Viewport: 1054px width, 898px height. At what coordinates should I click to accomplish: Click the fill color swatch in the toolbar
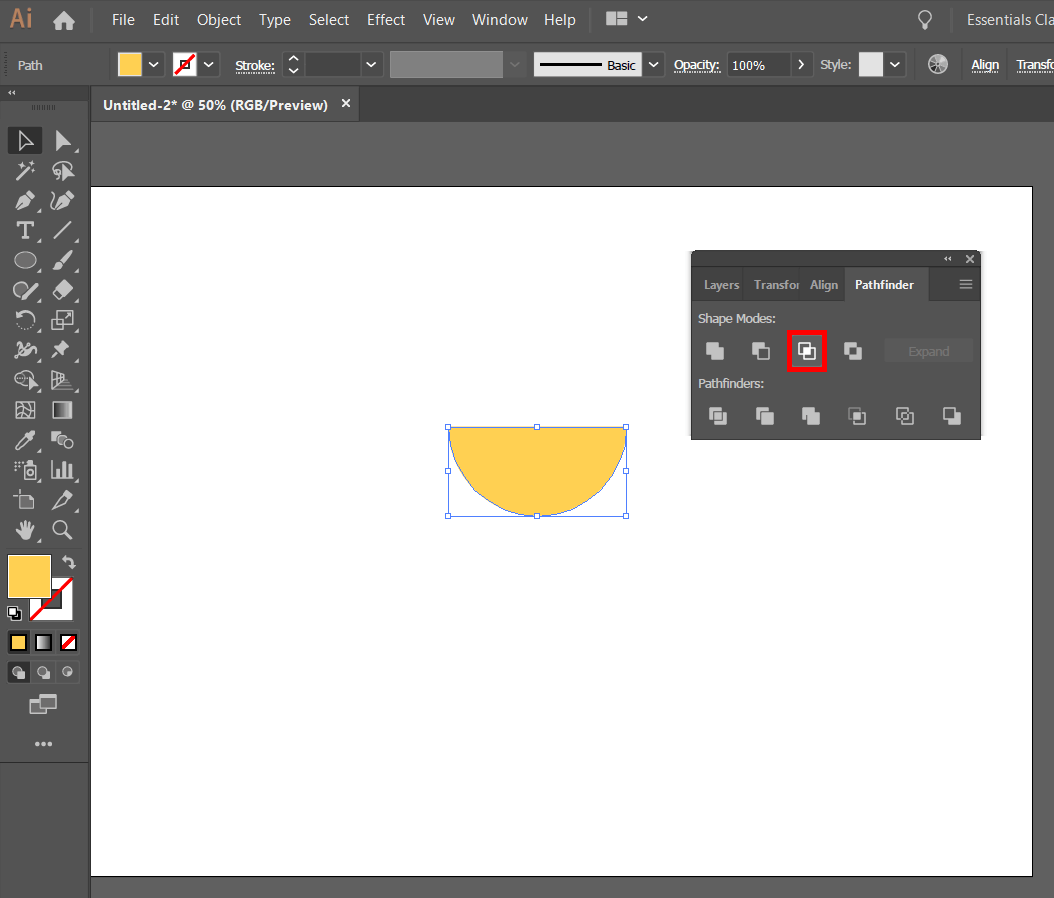pos(29,576)
